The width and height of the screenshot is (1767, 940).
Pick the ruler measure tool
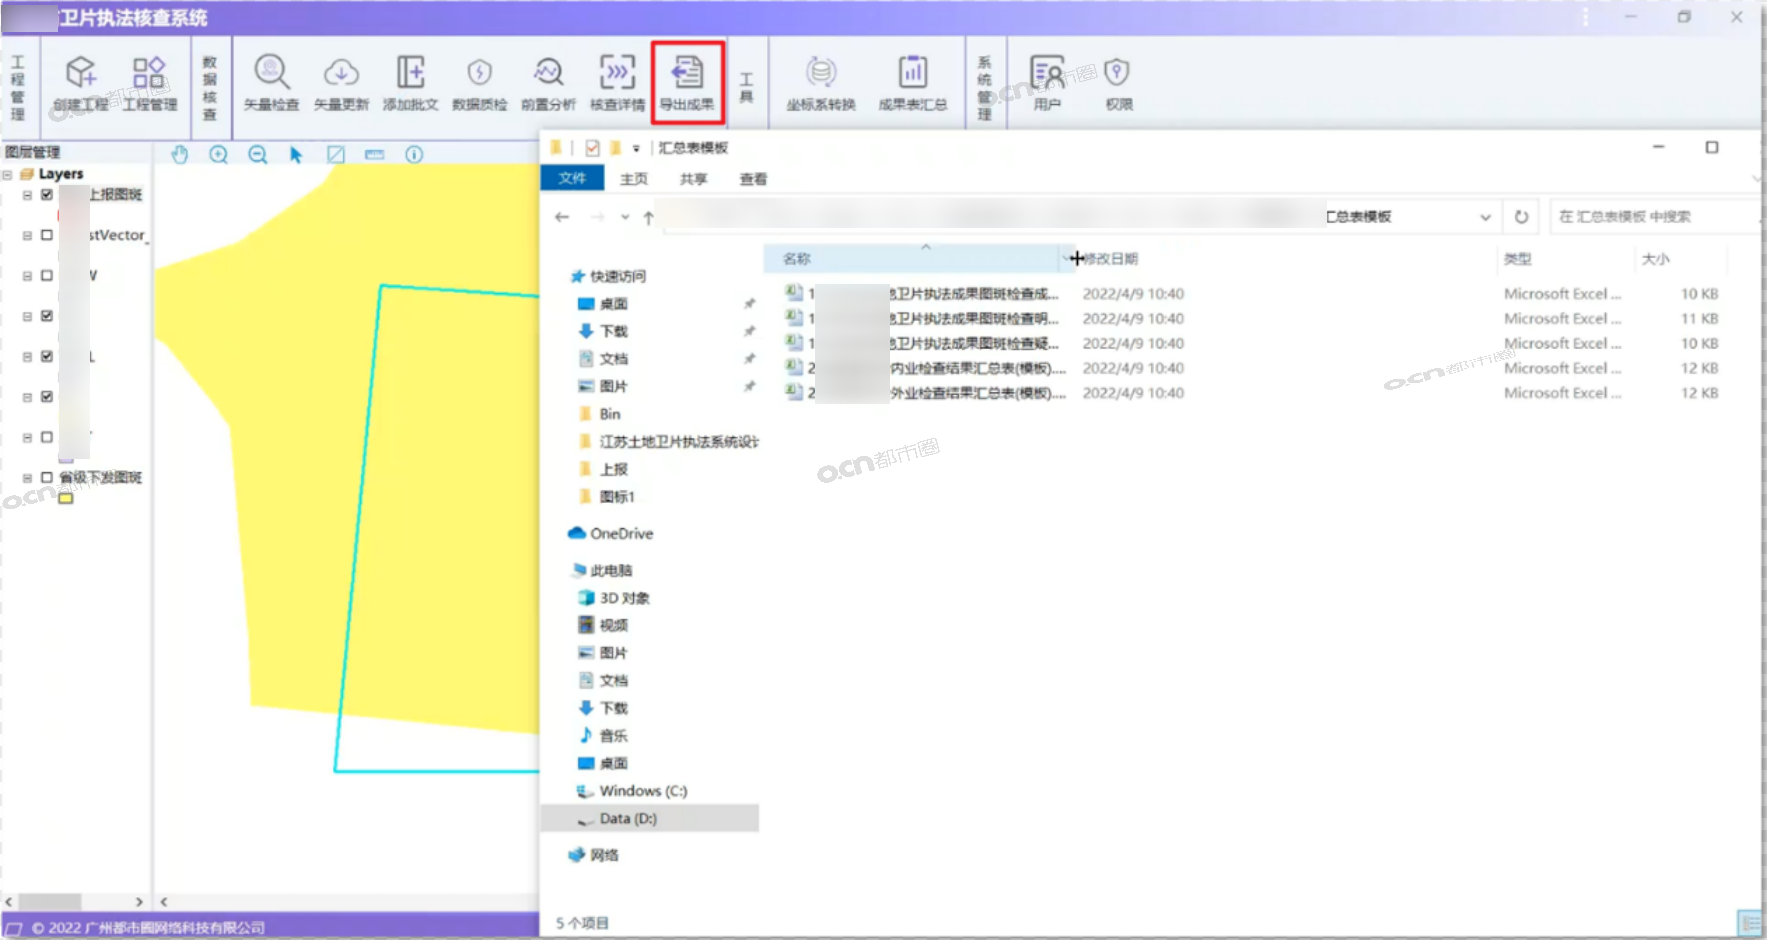[x=374, y=154]
